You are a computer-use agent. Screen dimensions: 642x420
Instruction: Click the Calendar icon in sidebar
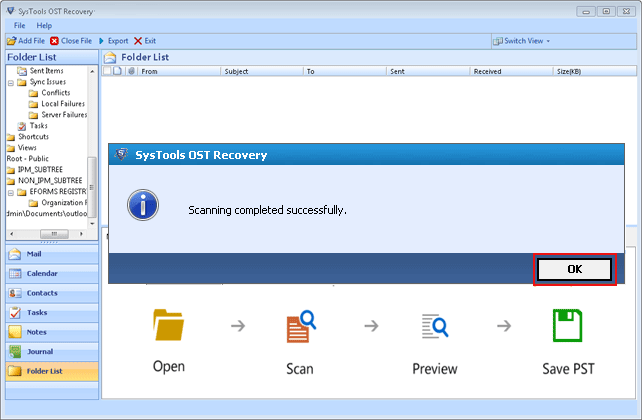(x=15, y=273)
